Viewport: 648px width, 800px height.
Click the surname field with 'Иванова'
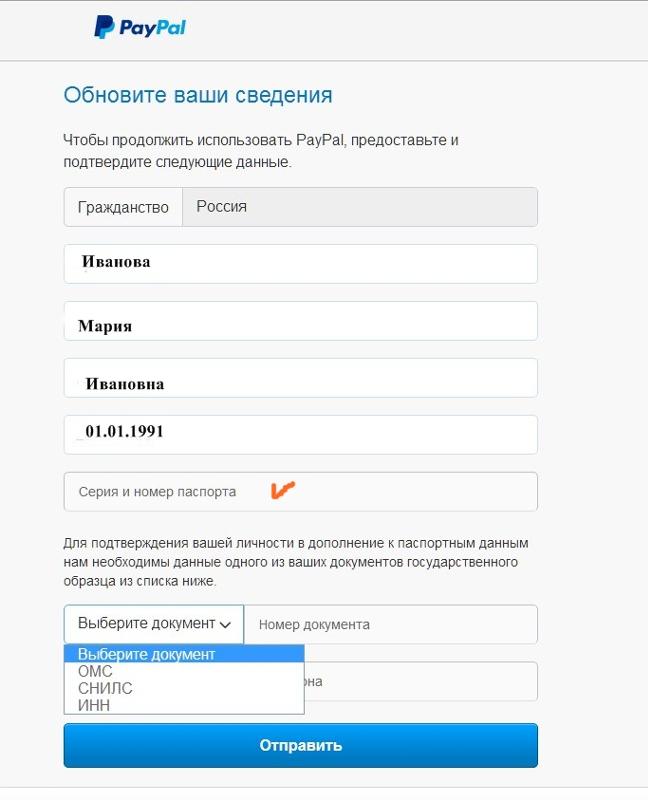click(301, 264)
